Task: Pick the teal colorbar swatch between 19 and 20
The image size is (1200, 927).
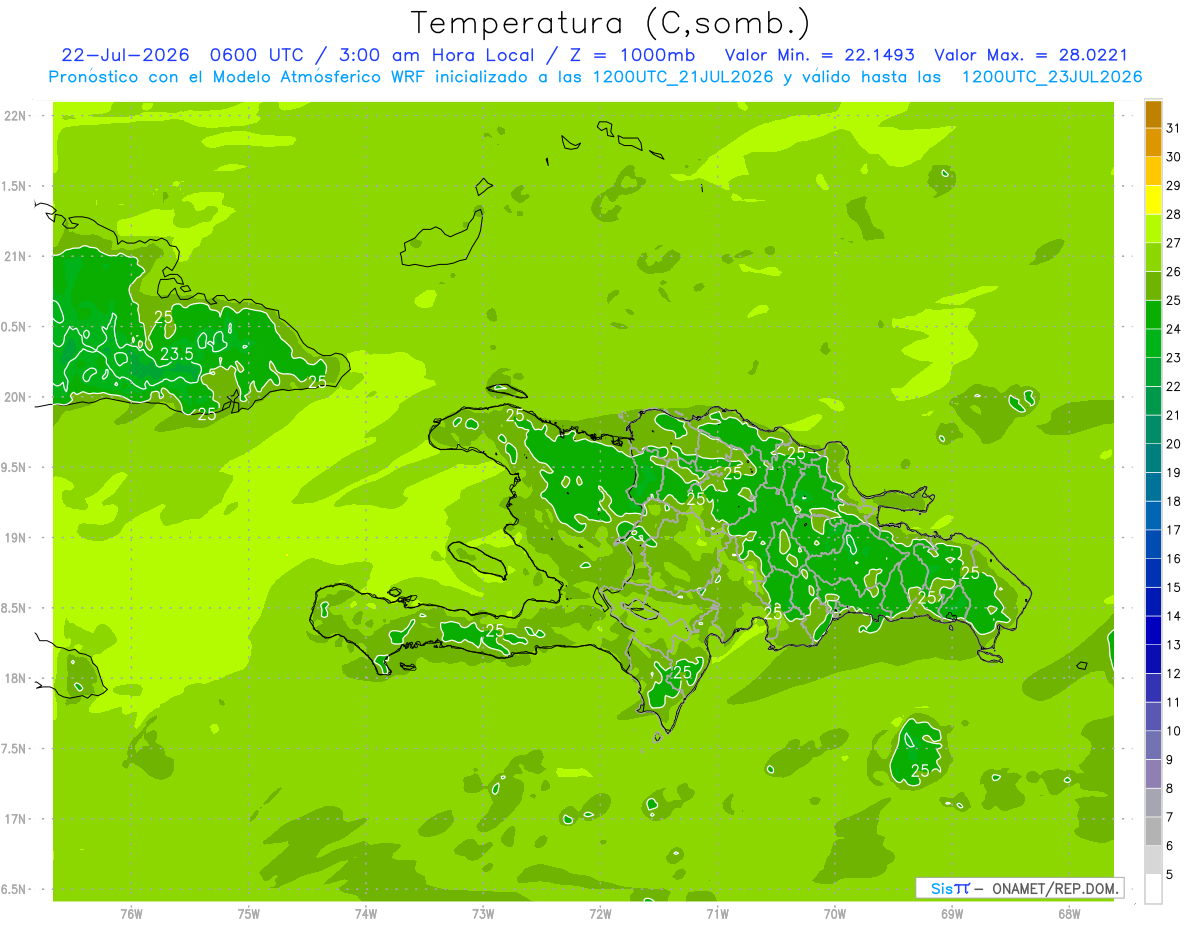Action: click(x=1154, y=459)
